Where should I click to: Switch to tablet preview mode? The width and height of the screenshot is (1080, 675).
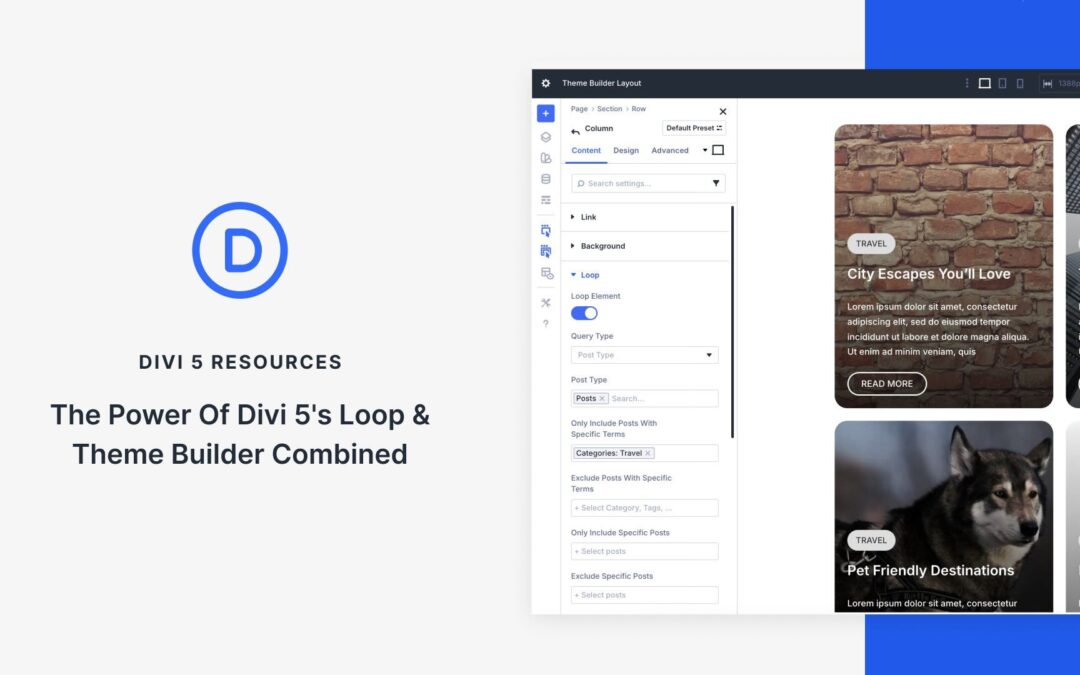coord(1002,83)
